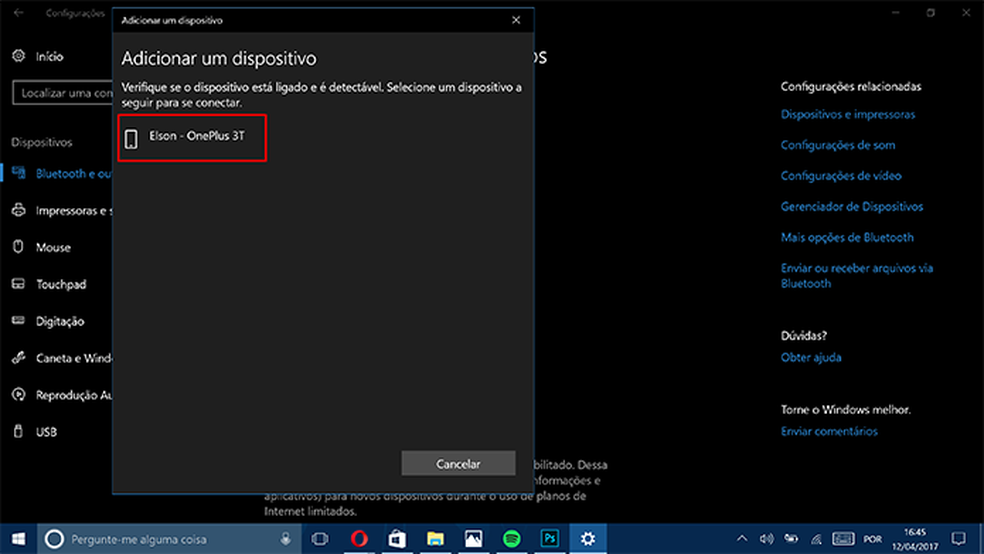Click POR language indicator
This screenshot has width=984, height=554.
pyautogui.click(x=873, y=539)
